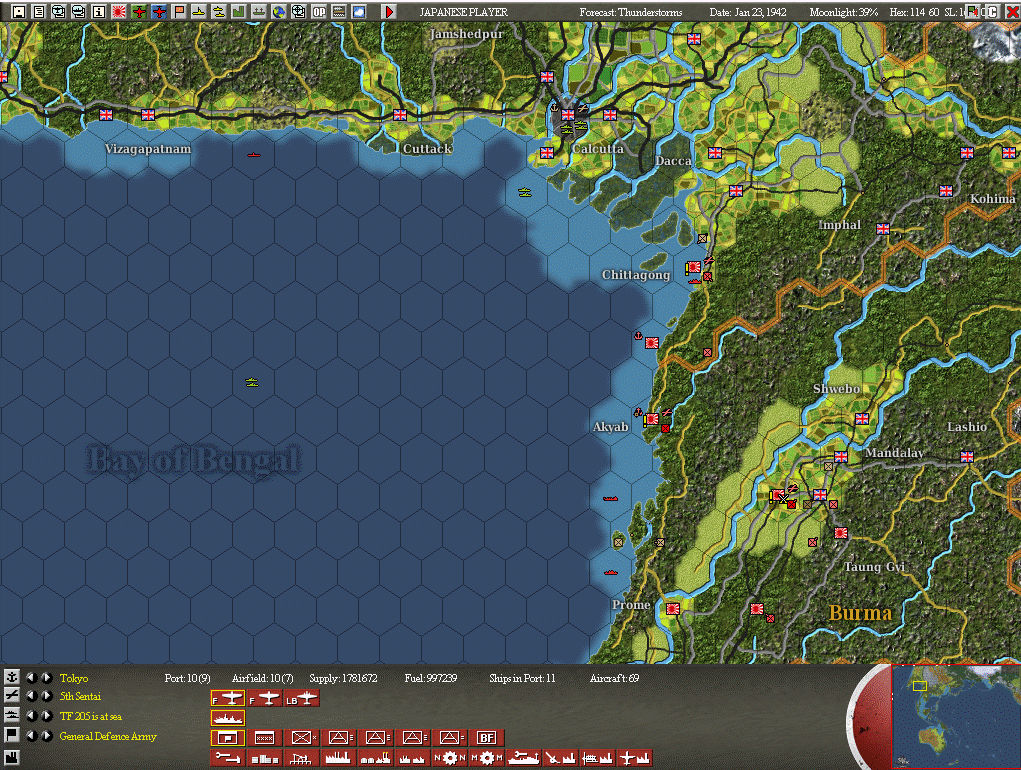Click the 'Fuel: 997239' readout
The width and height of the screenshot is (1021, 770).
point(430,678)
